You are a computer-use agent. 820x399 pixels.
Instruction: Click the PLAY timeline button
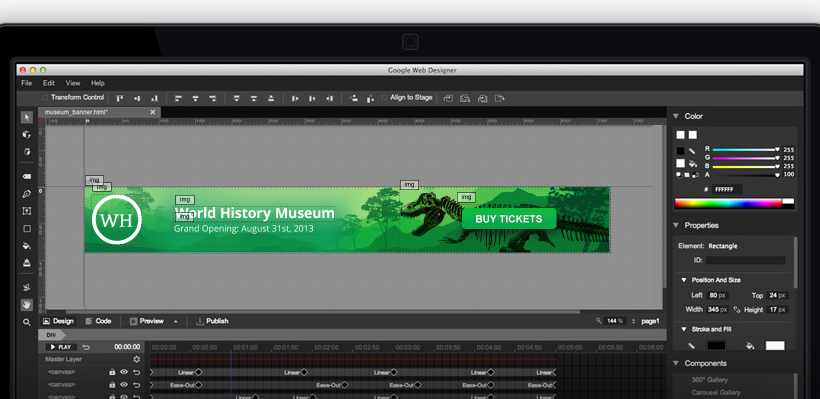point(61,347)
